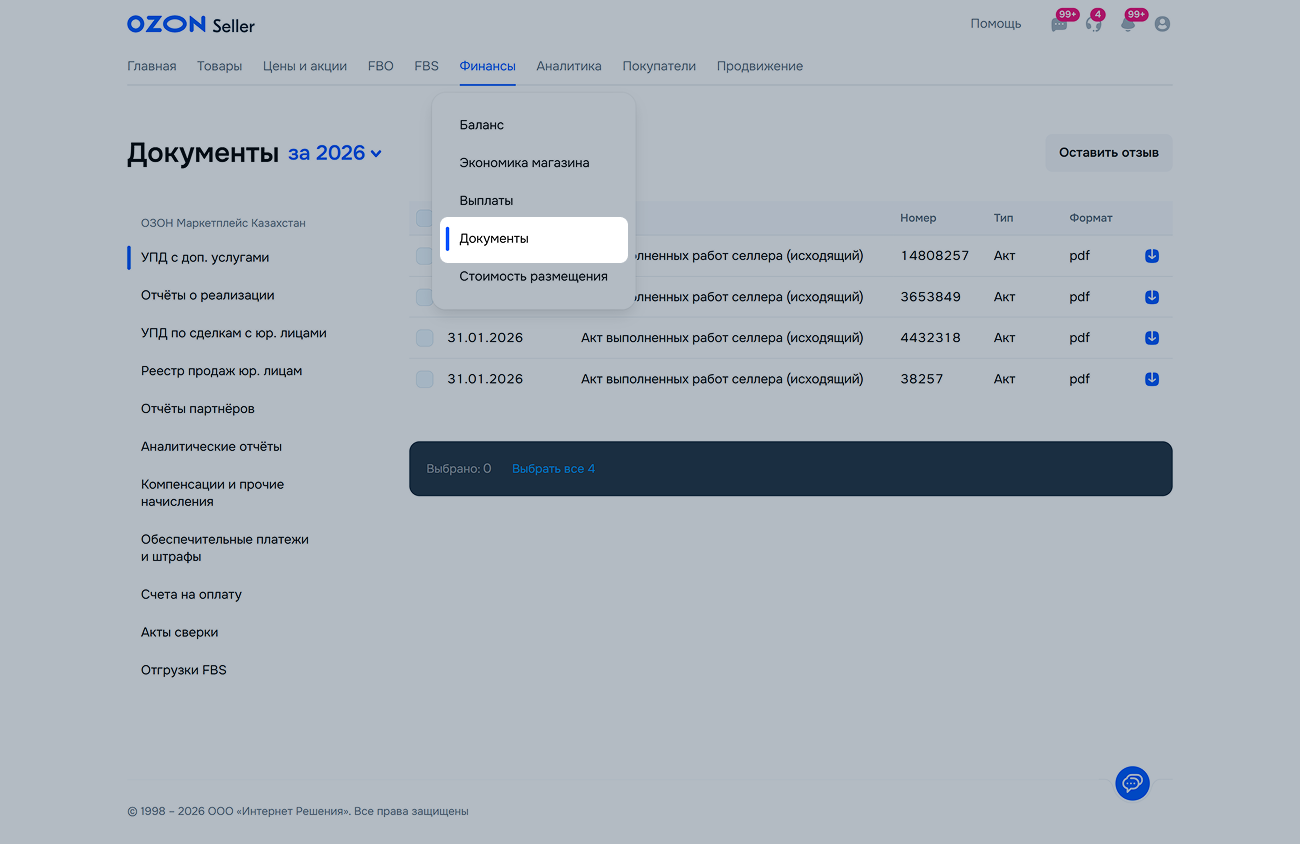1300x844 pixels.
Task: Open the notifications bell icon
Action: 1128,24
